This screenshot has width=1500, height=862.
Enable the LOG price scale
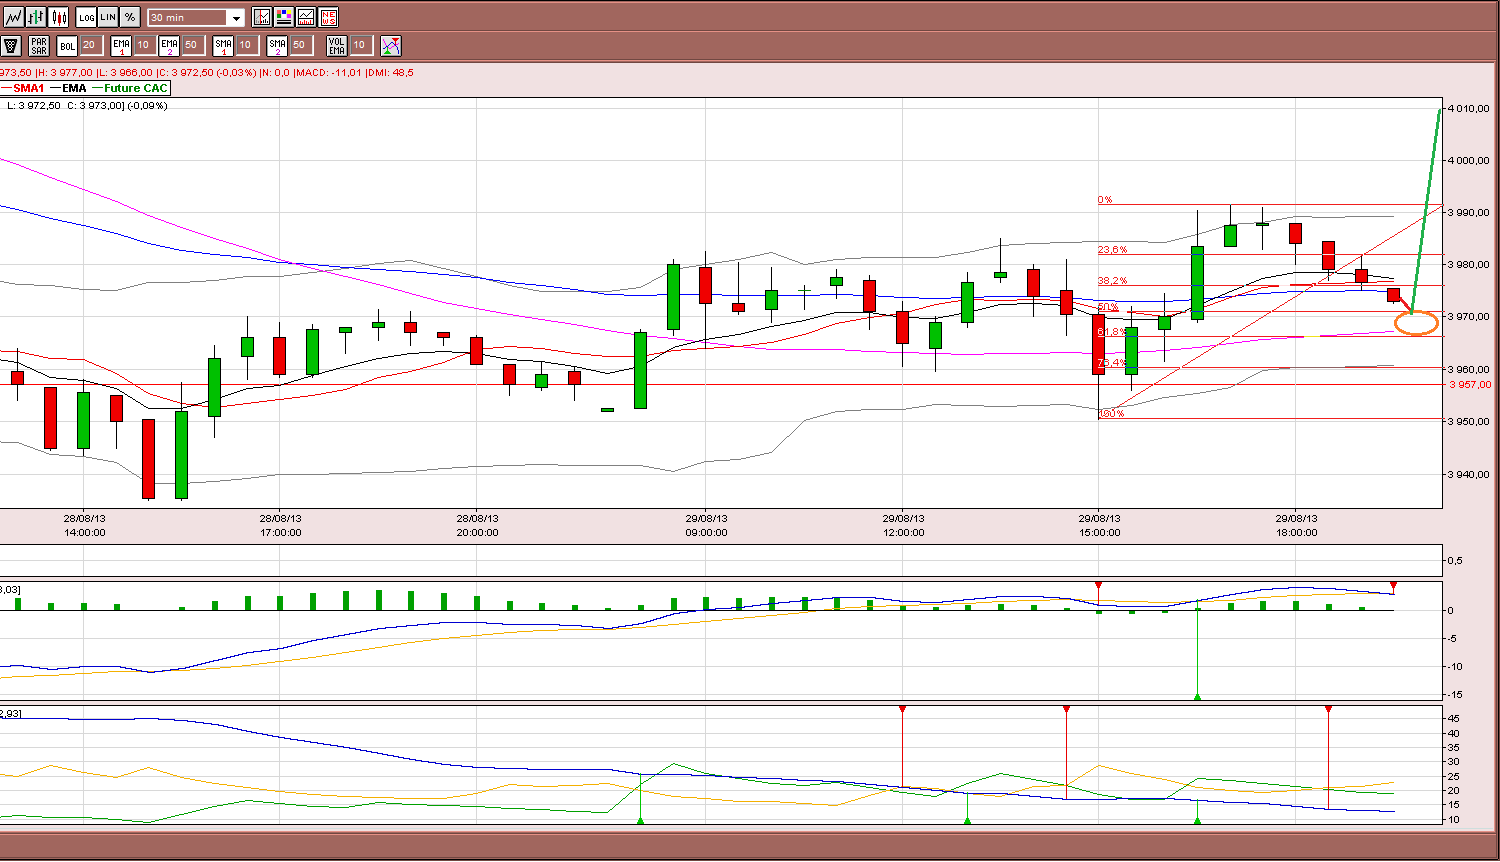point(86,17)
